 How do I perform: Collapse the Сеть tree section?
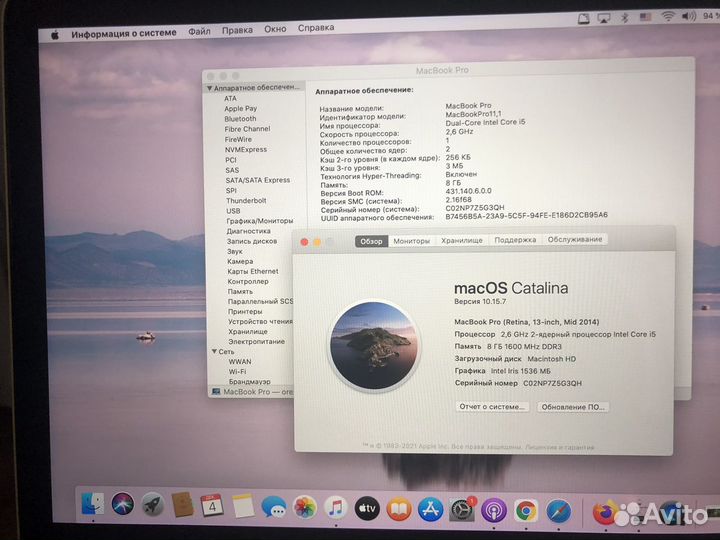pos(214,351)
